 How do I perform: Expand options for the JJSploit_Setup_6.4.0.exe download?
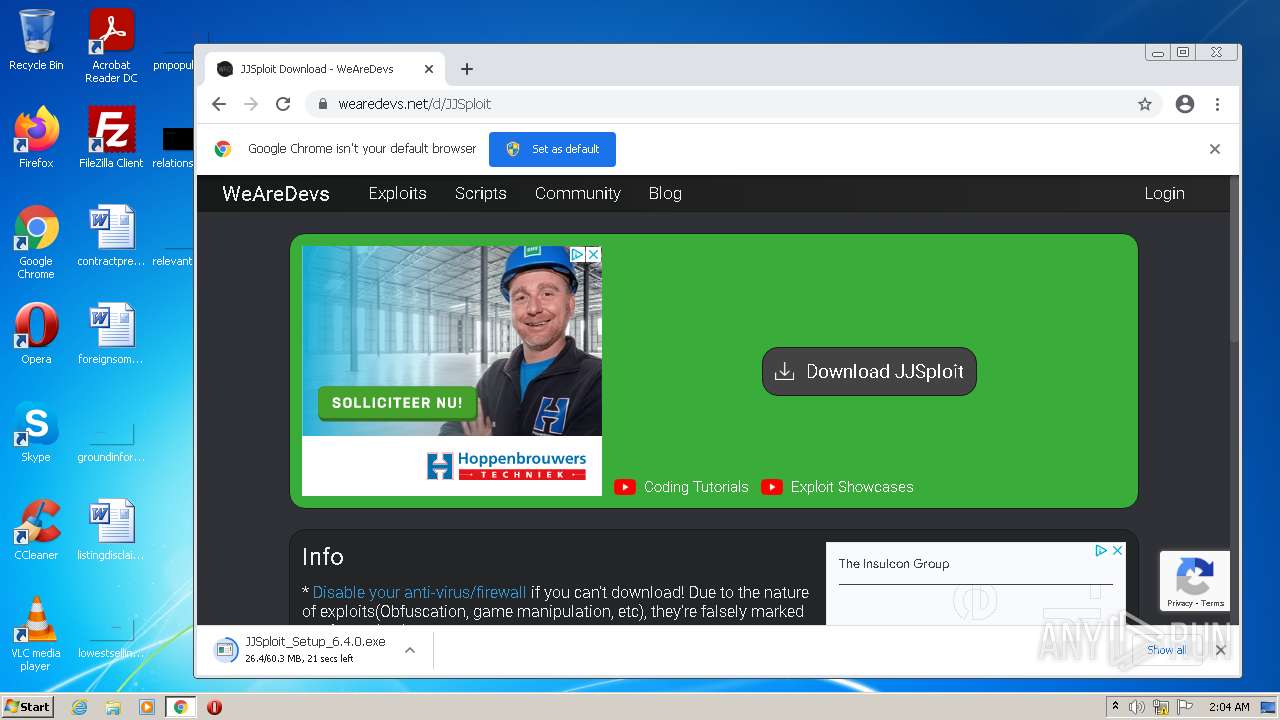[x=409, y=650]
